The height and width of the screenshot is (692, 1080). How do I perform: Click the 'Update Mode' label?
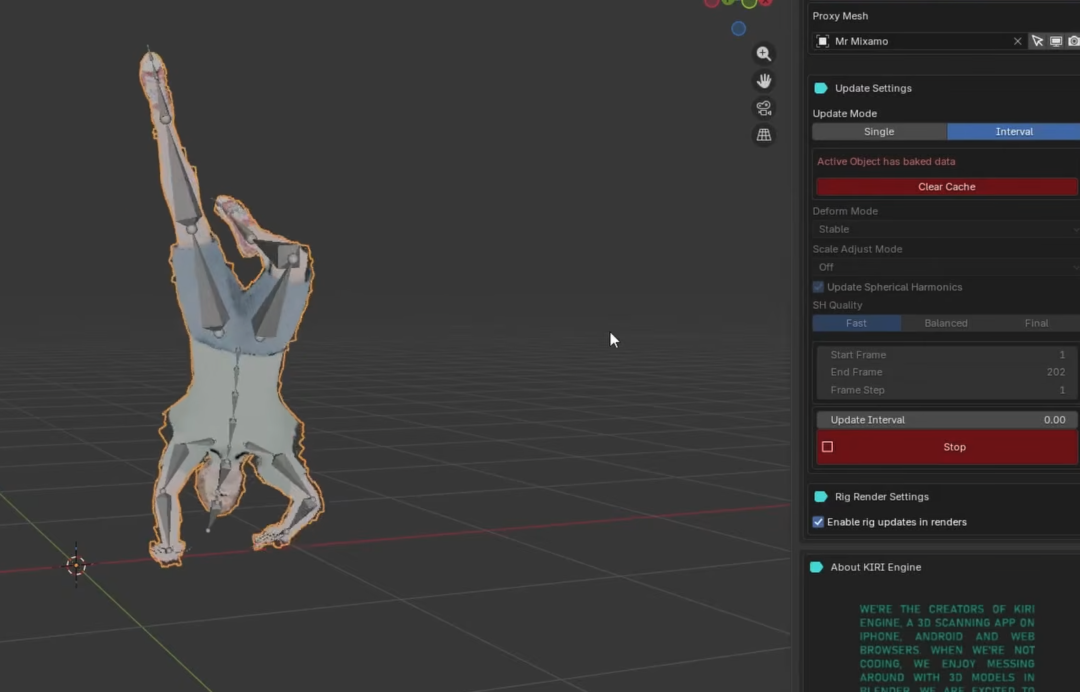pyautogui.click(x=844, y=114)
